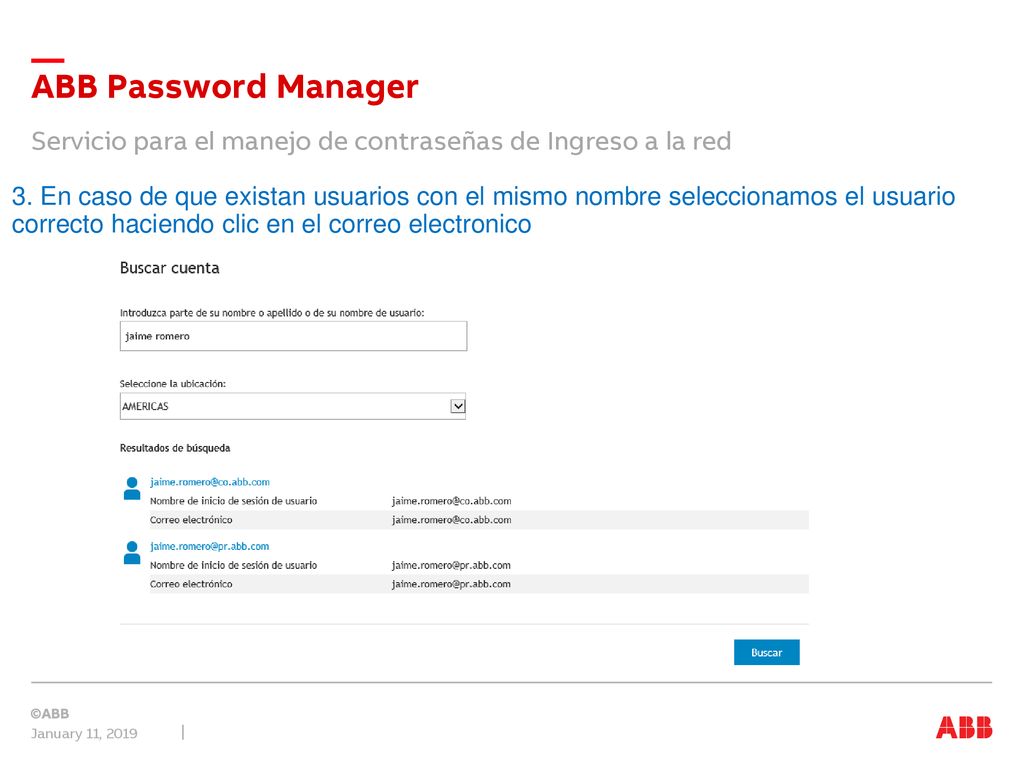Open the Seleccione la ubicación combo box
This screenshot has height=768, width=1024.
coord(293,406)
